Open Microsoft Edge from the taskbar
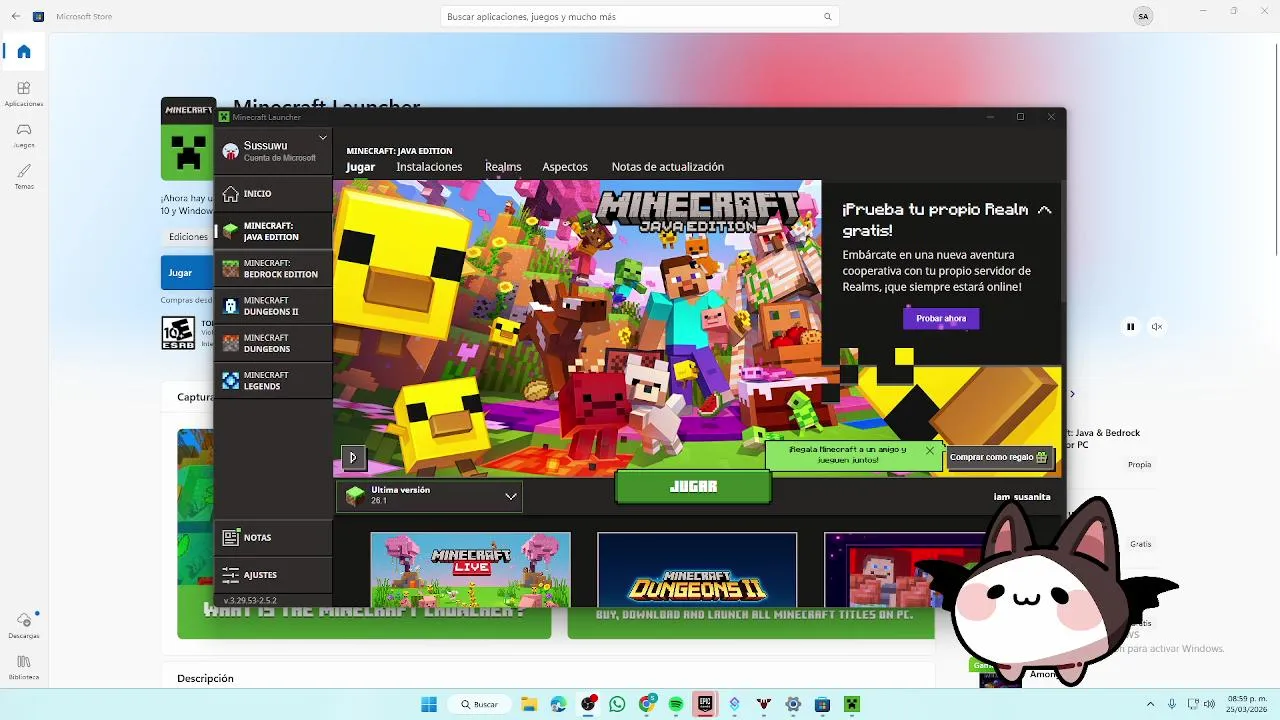The width and height of the screenshot is (1280, 720). (558, 704)
